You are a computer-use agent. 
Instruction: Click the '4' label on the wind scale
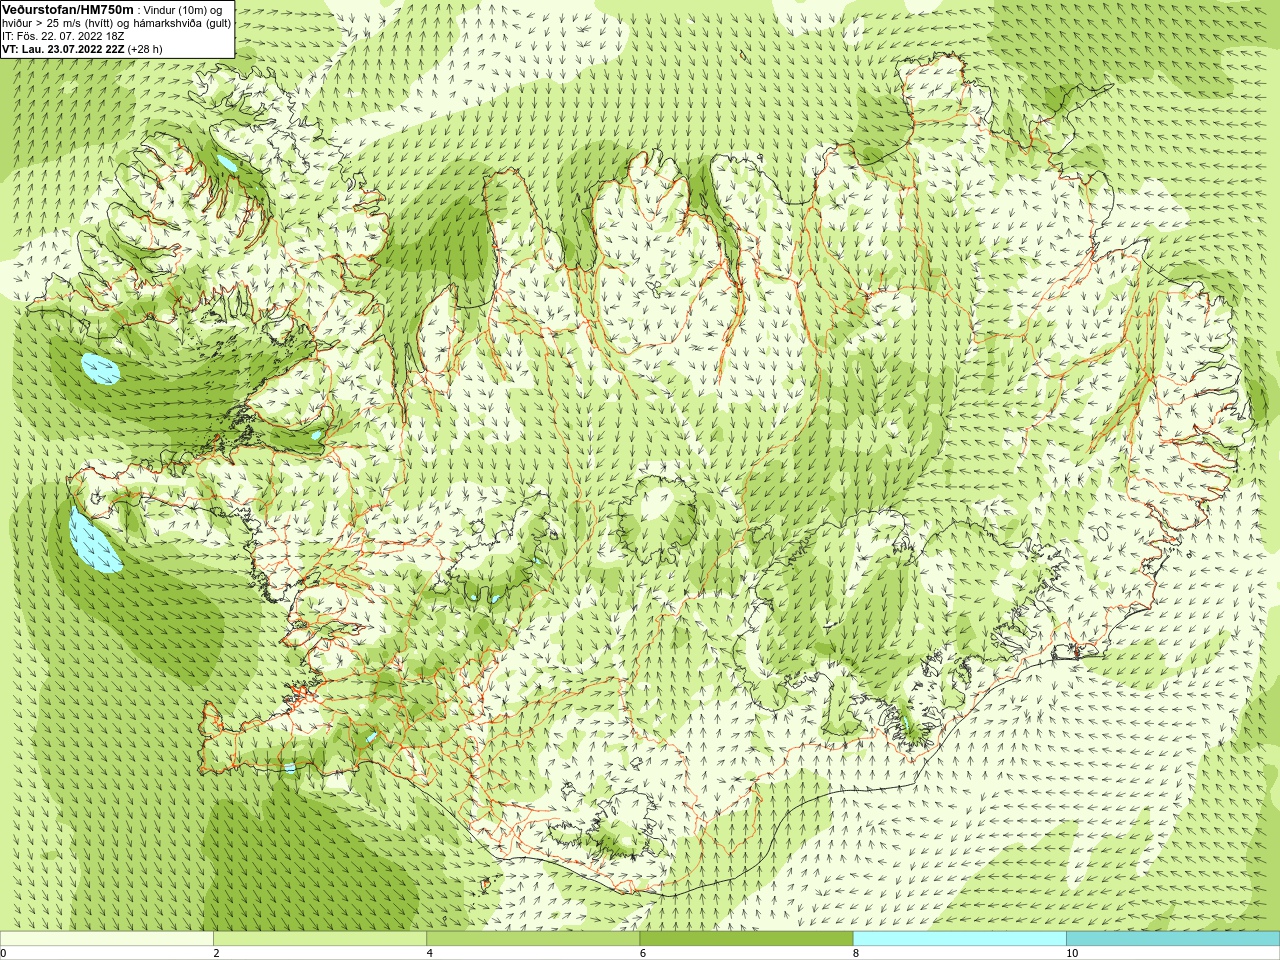(x=430, y=953)
